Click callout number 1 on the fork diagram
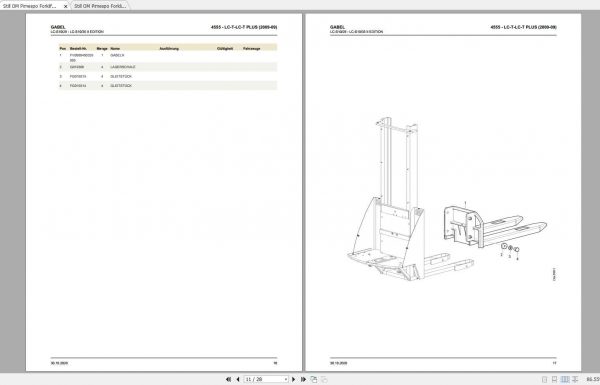The height and width of the screenshot is (385, 600). [x=465, y=203]
